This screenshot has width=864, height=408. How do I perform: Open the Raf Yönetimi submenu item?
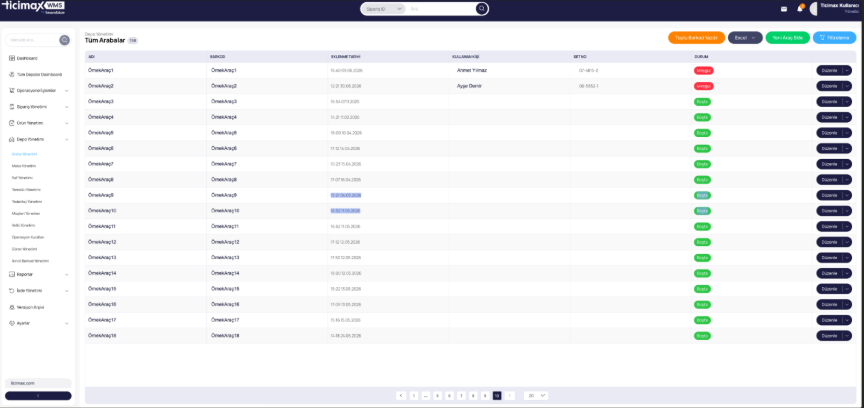point(22,178)
